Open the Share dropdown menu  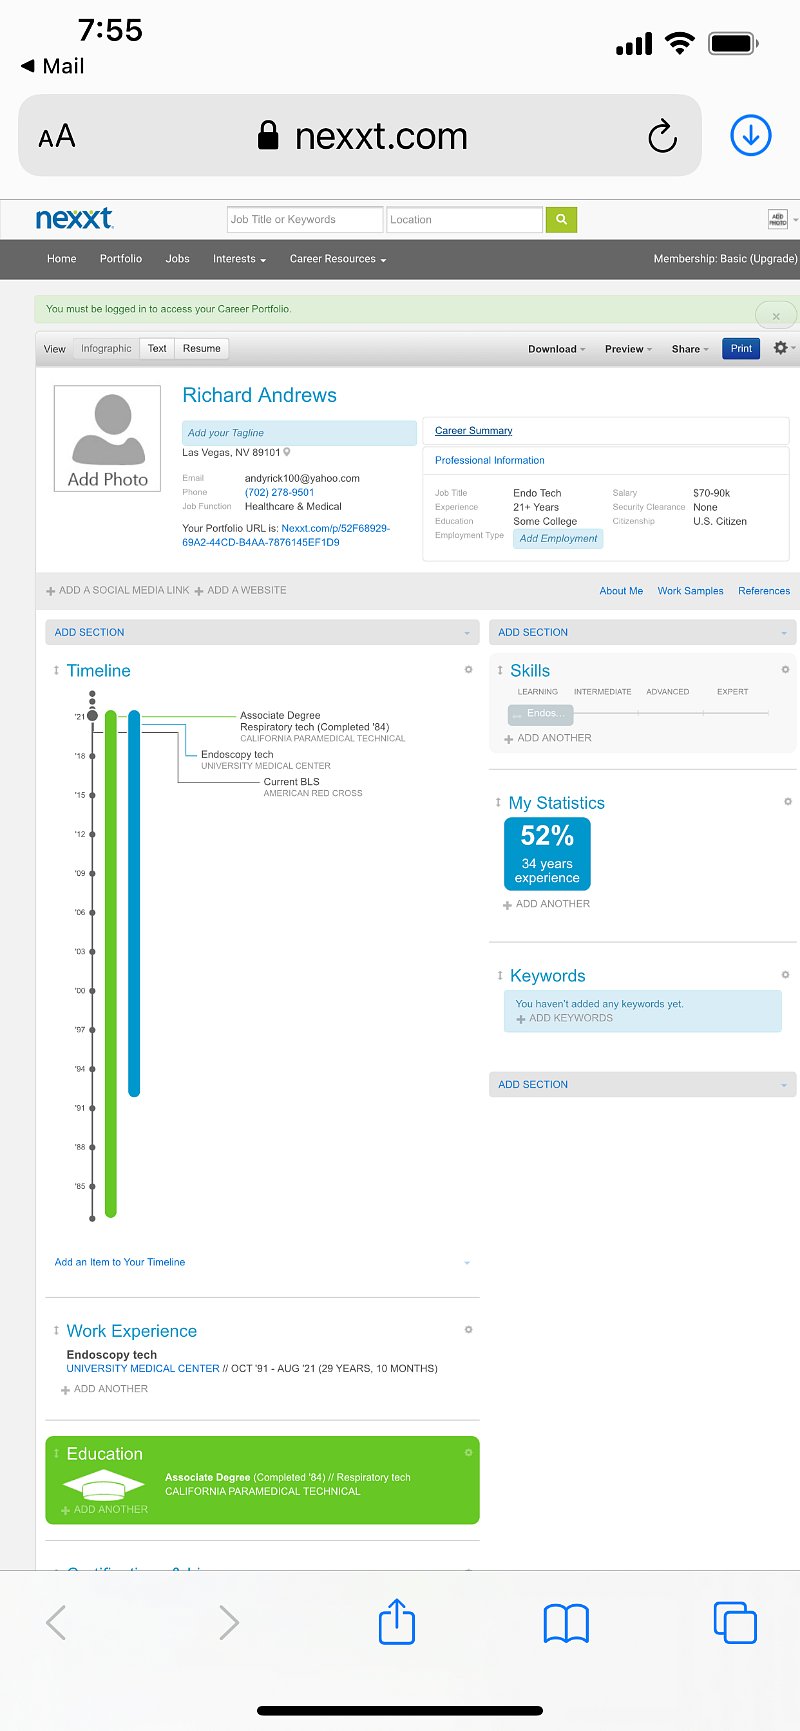click(x=690, y=349)
